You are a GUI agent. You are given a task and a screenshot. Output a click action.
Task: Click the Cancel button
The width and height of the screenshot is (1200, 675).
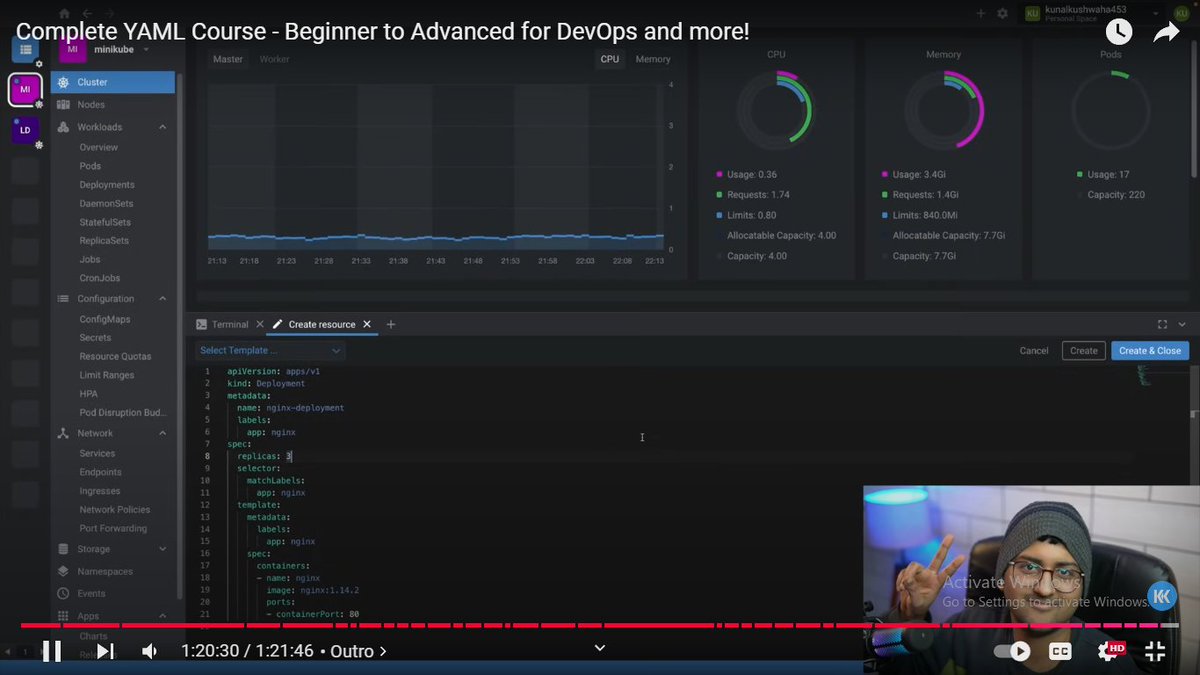coord(1034,351)
